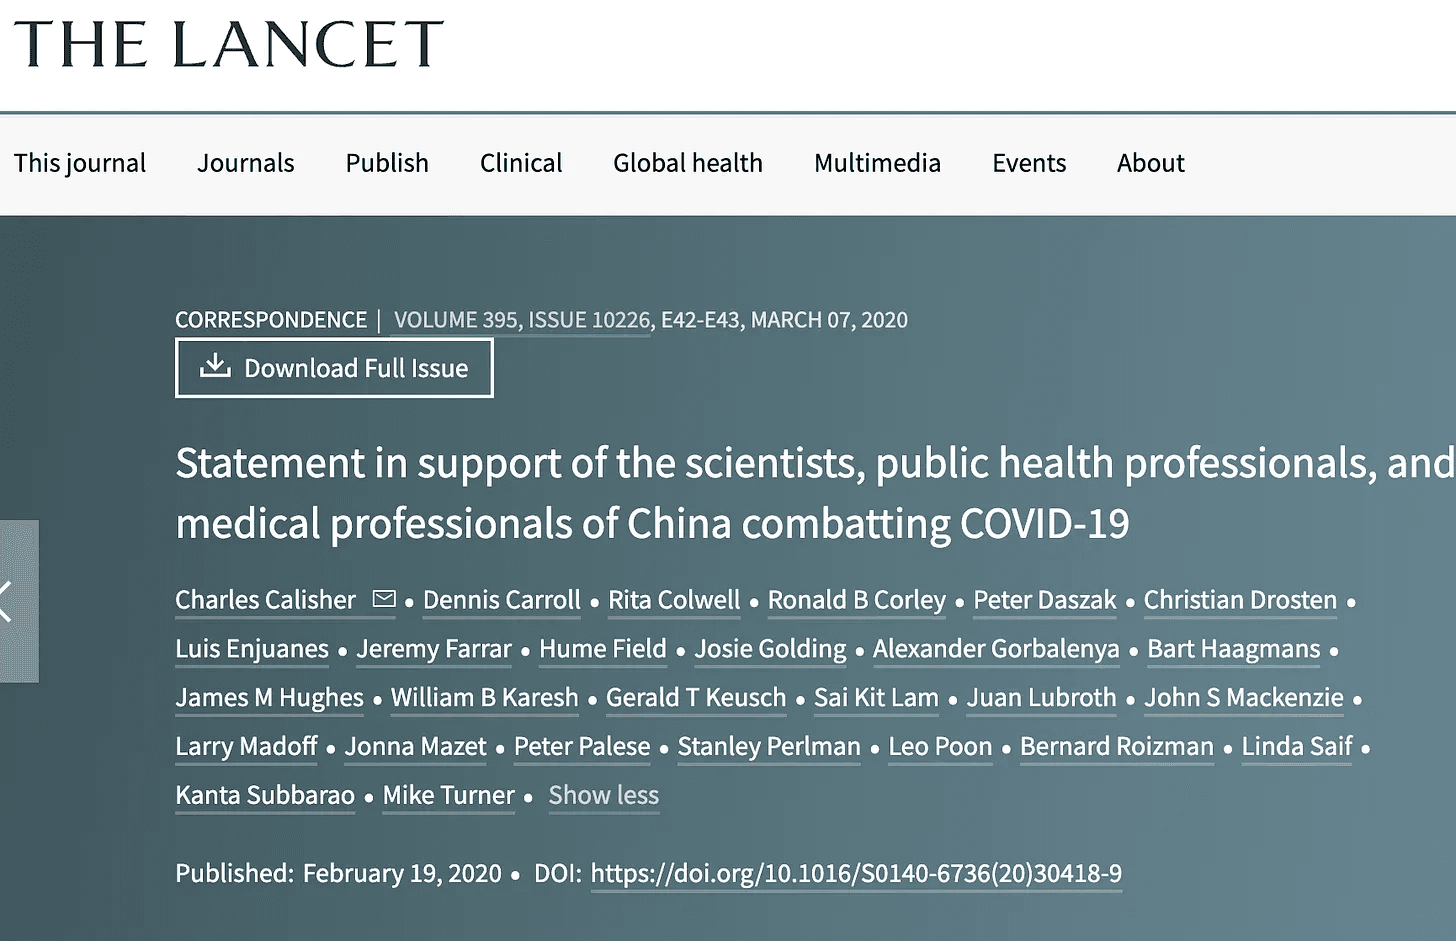Viewport: 1456px width, 941px height.
Task: Open the Events menu
Action: click(x=1029, y=163)
